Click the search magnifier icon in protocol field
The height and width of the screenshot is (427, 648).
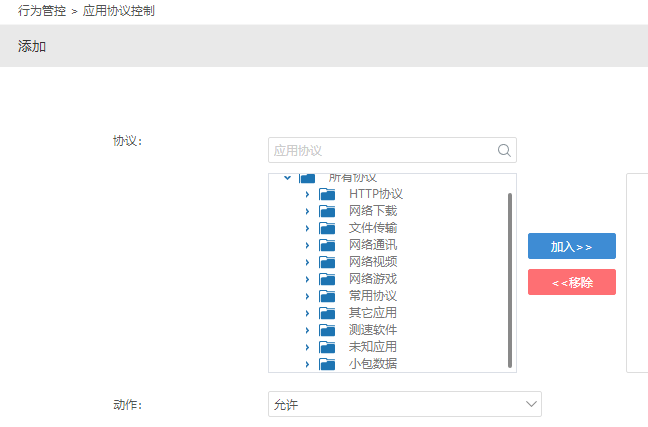tap(504, 150)
